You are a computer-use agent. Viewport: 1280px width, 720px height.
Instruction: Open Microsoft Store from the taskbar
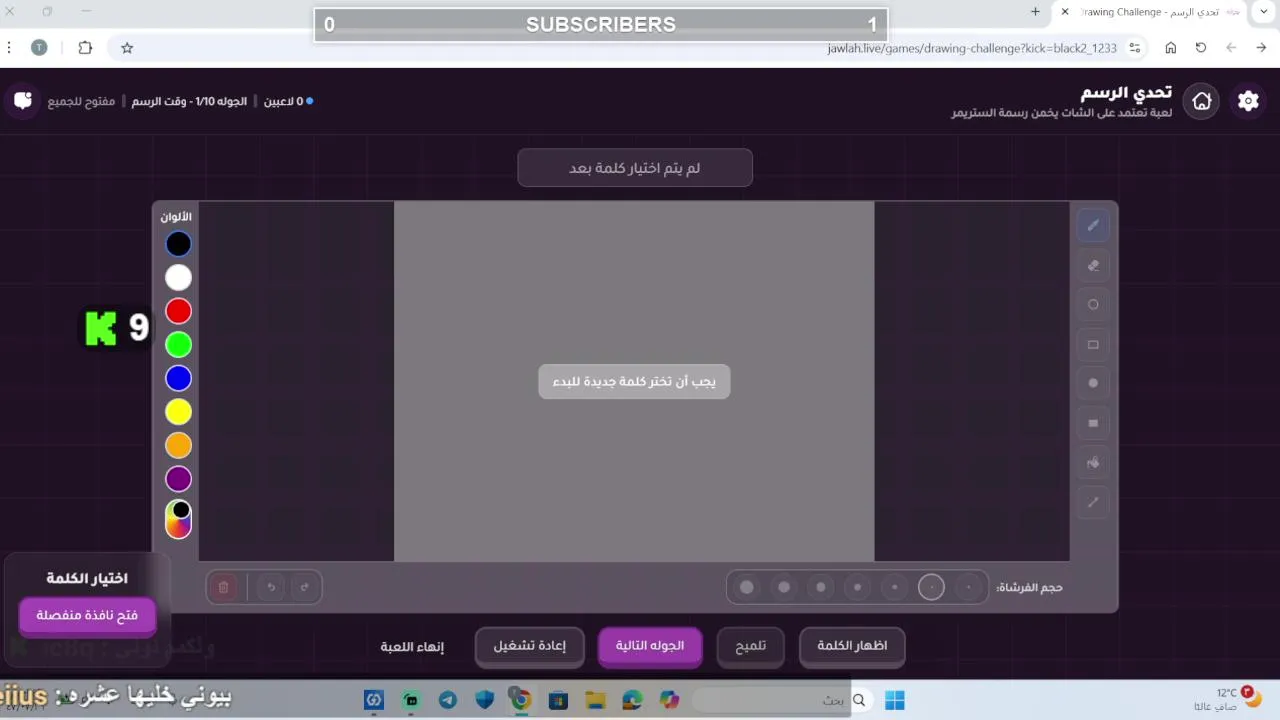click(x=558, y=700)
